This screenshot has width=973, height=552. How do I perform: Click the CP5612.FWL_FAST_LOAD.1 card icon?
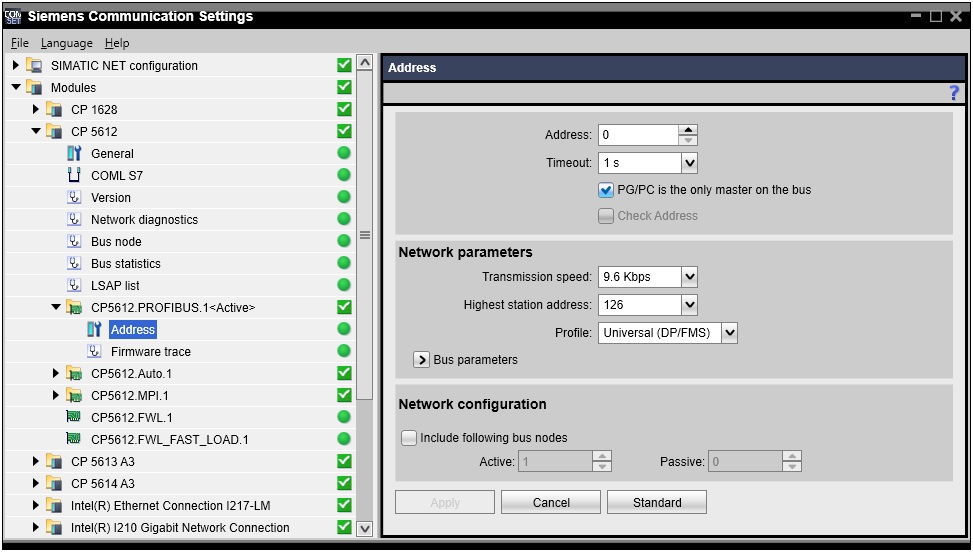point(74,439)
